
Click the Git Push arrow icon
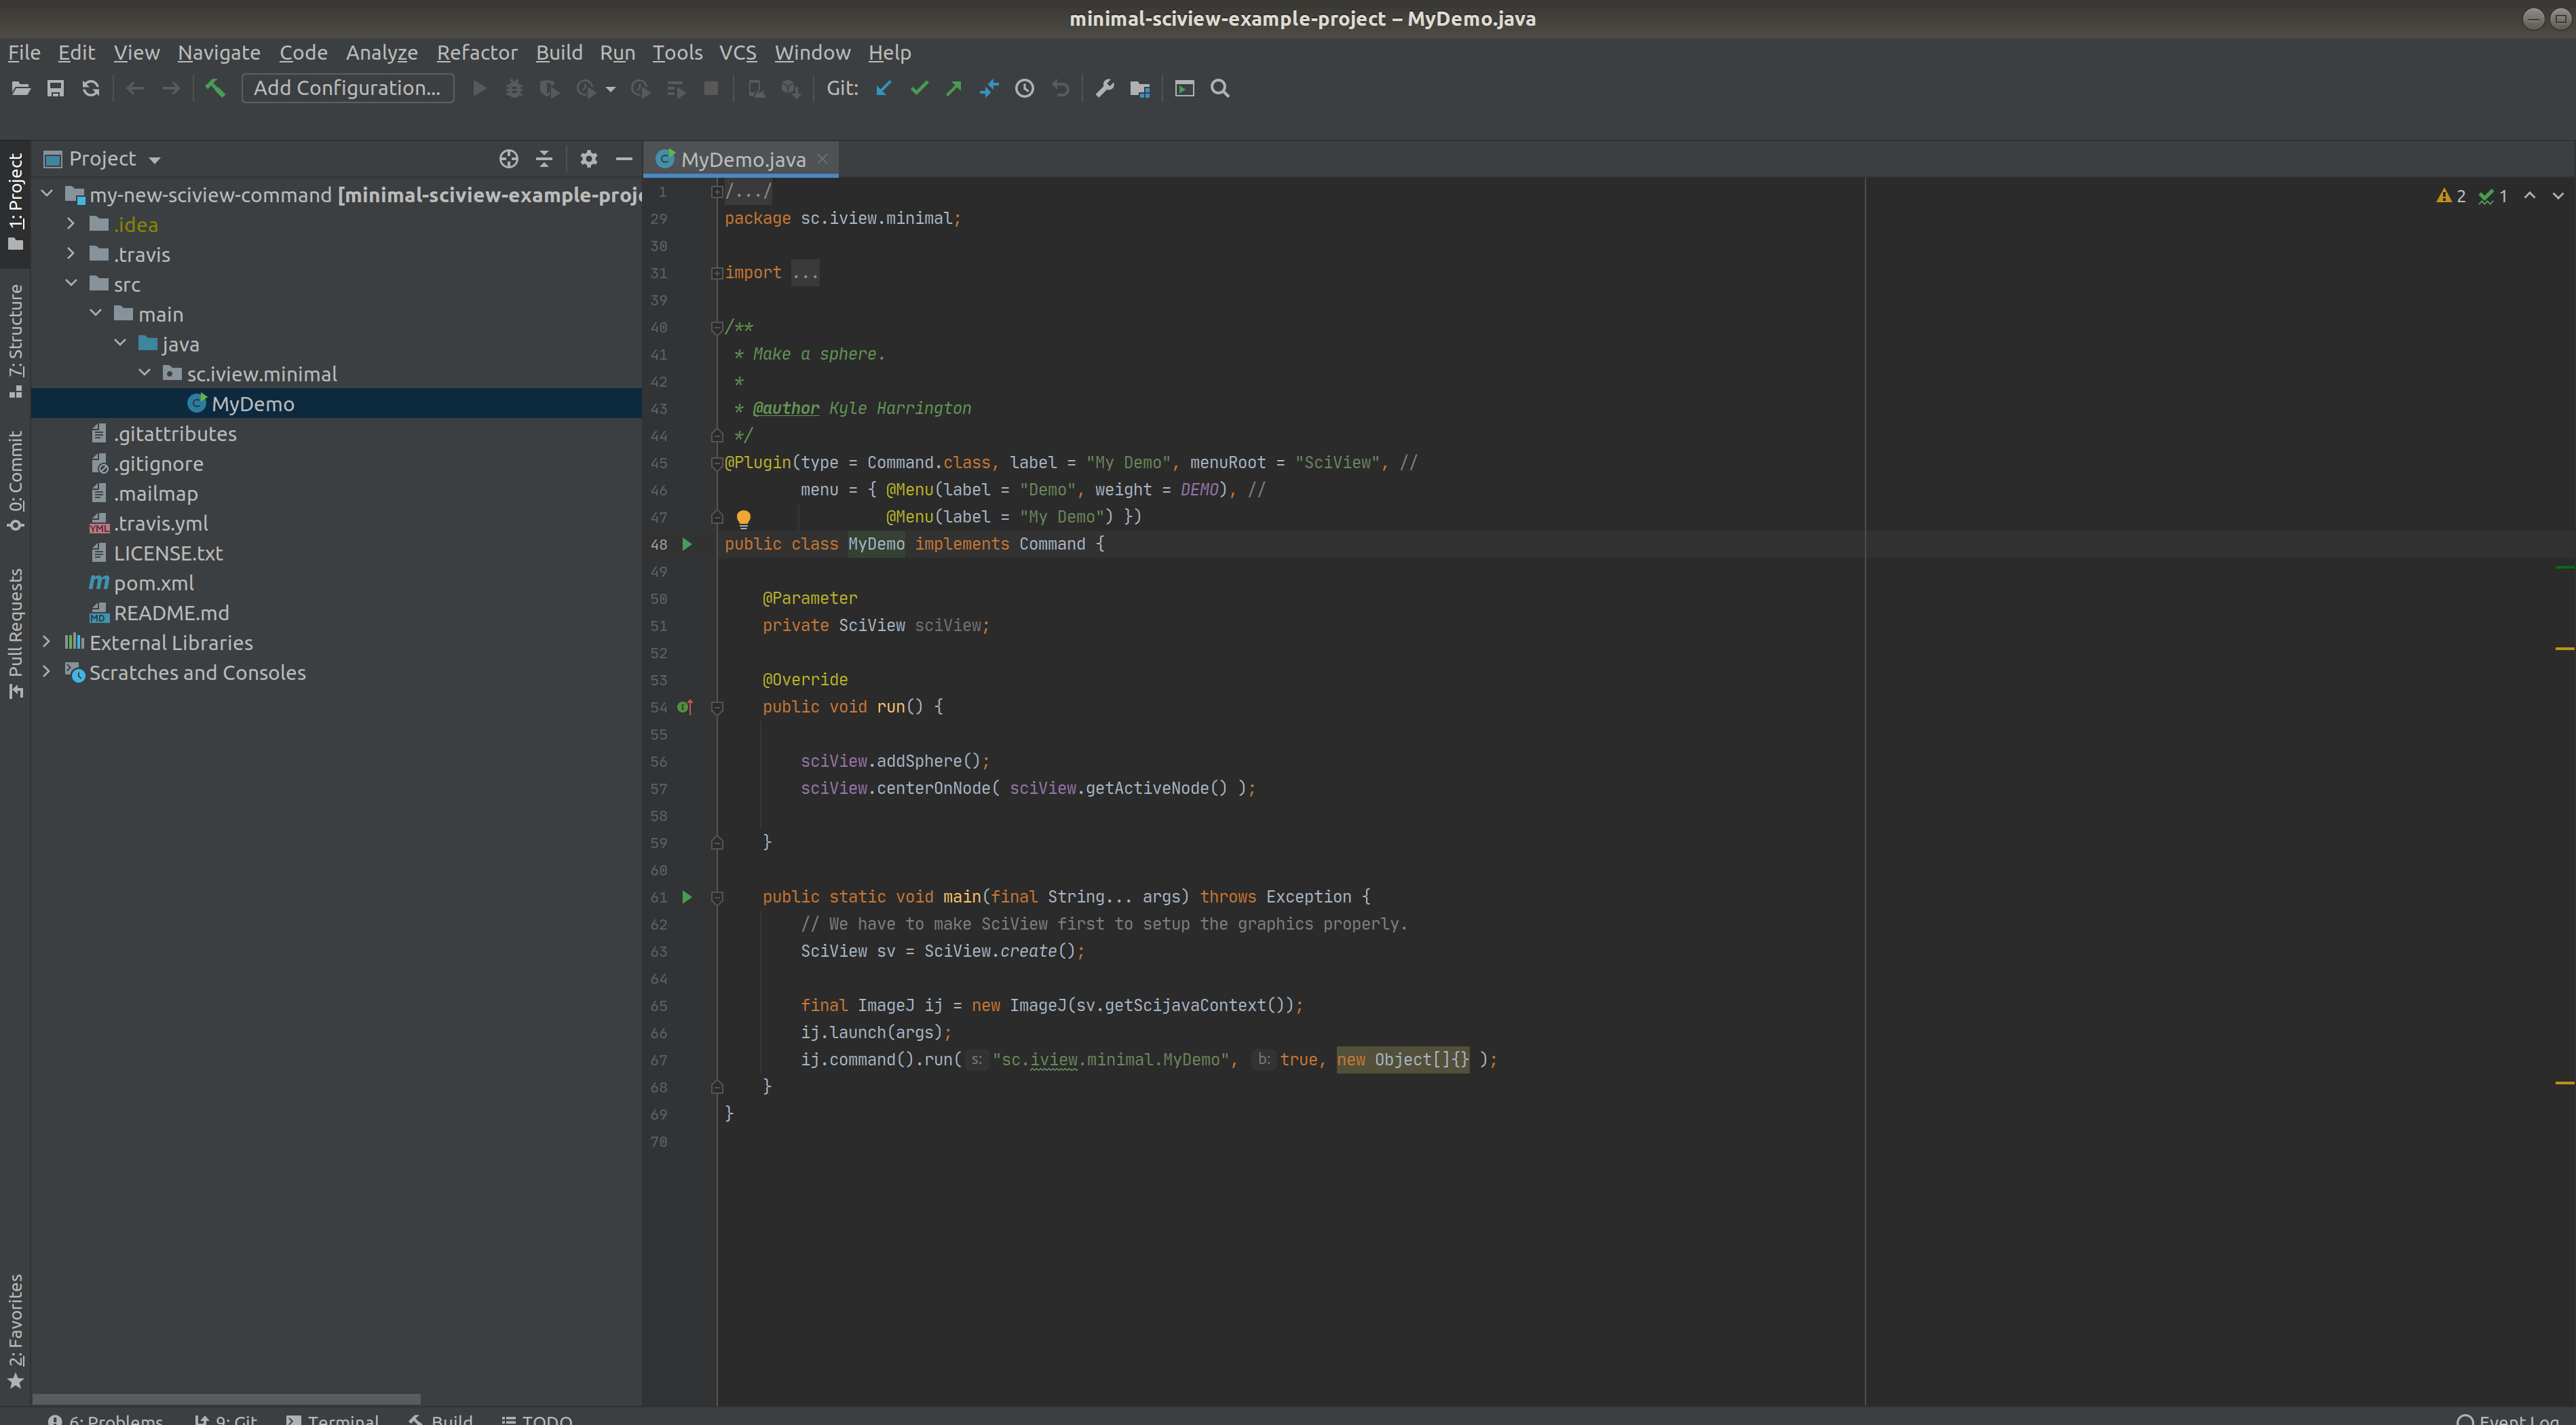pos(954,89)
